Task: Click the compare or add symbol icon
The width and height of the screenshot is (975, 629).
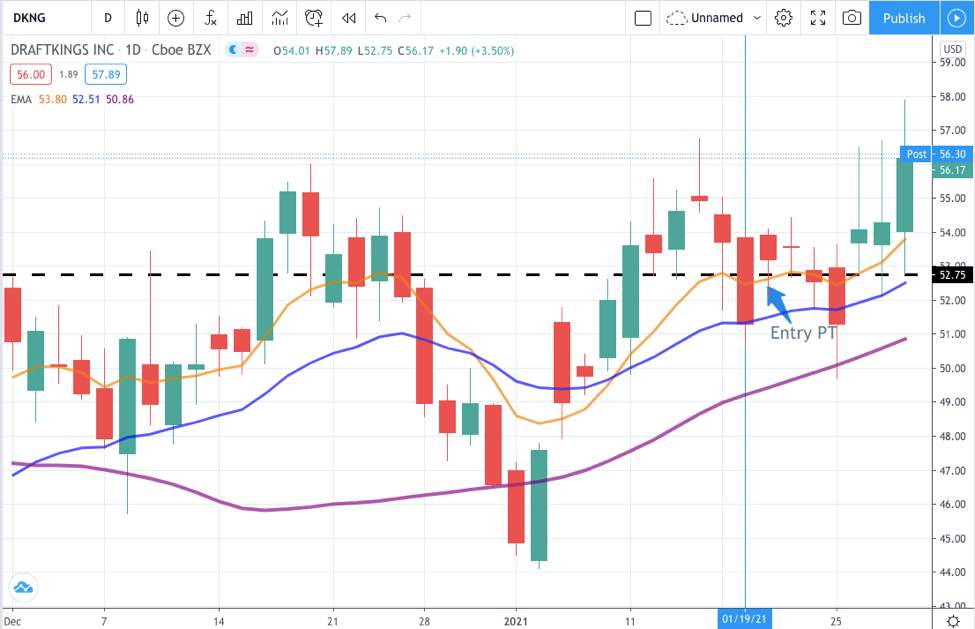Action: click(x=176, y=18)
